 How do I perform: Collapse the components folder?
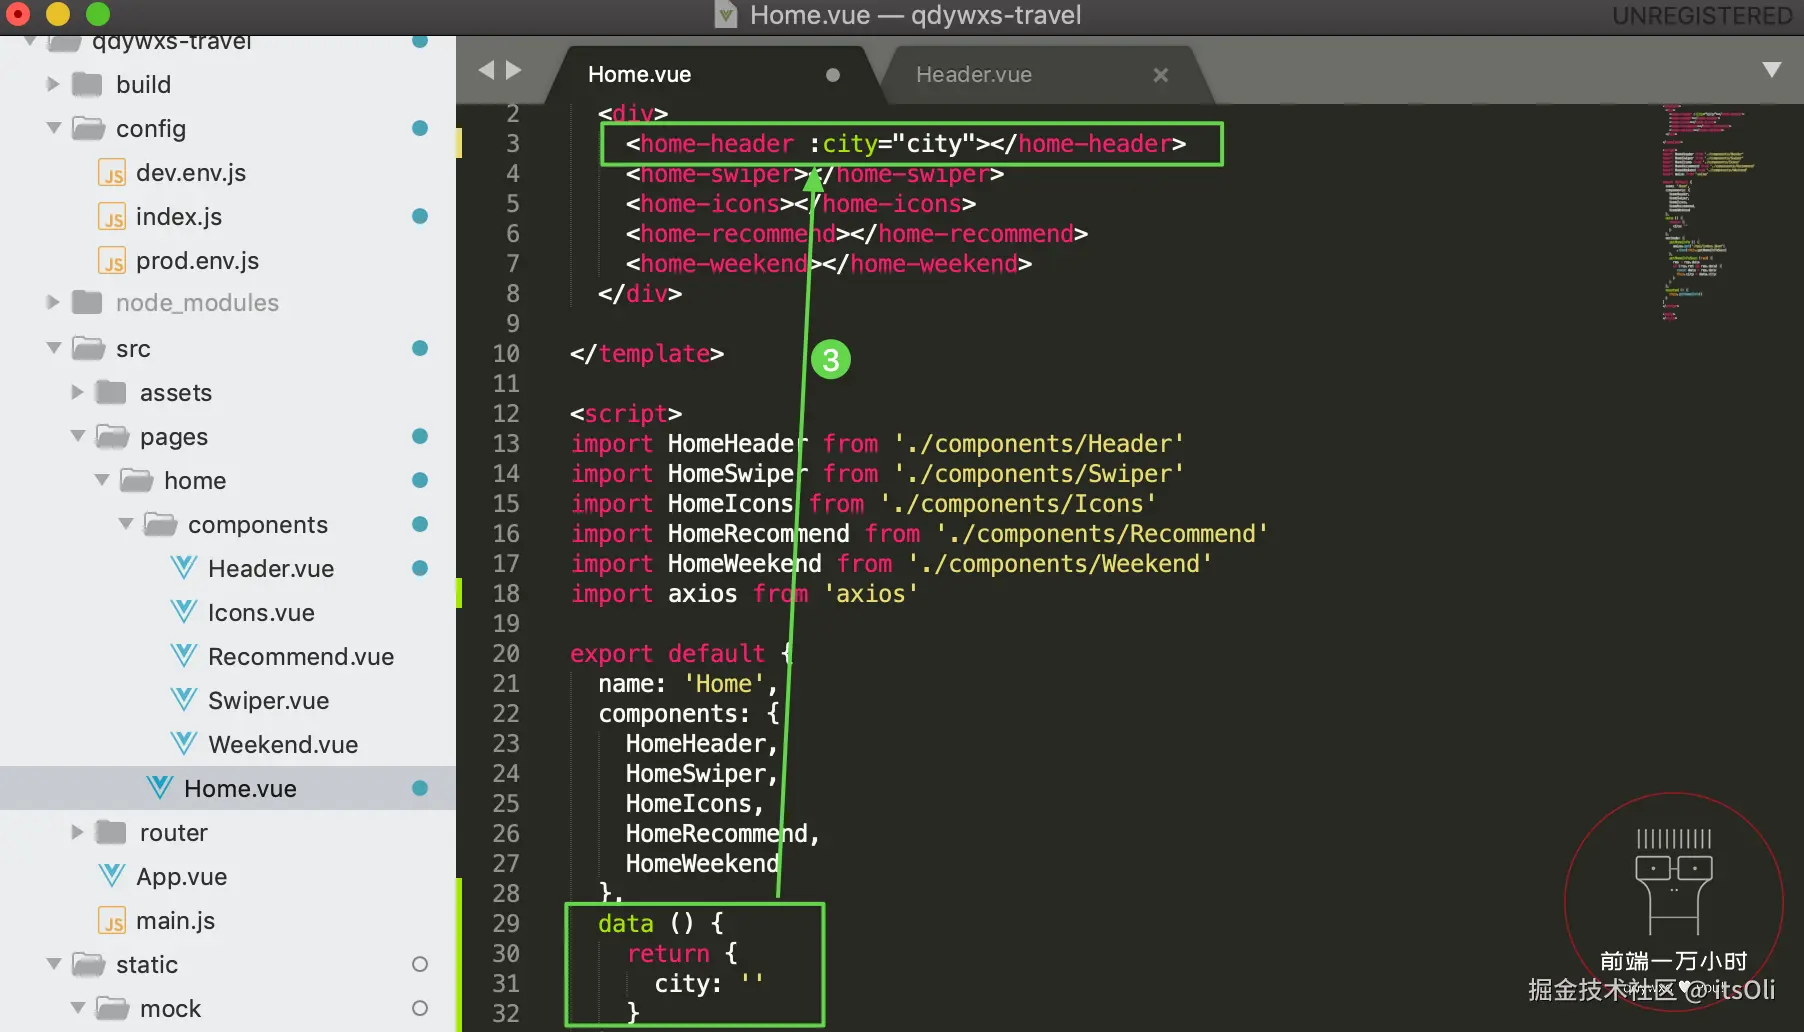click(x=126, y=524)
